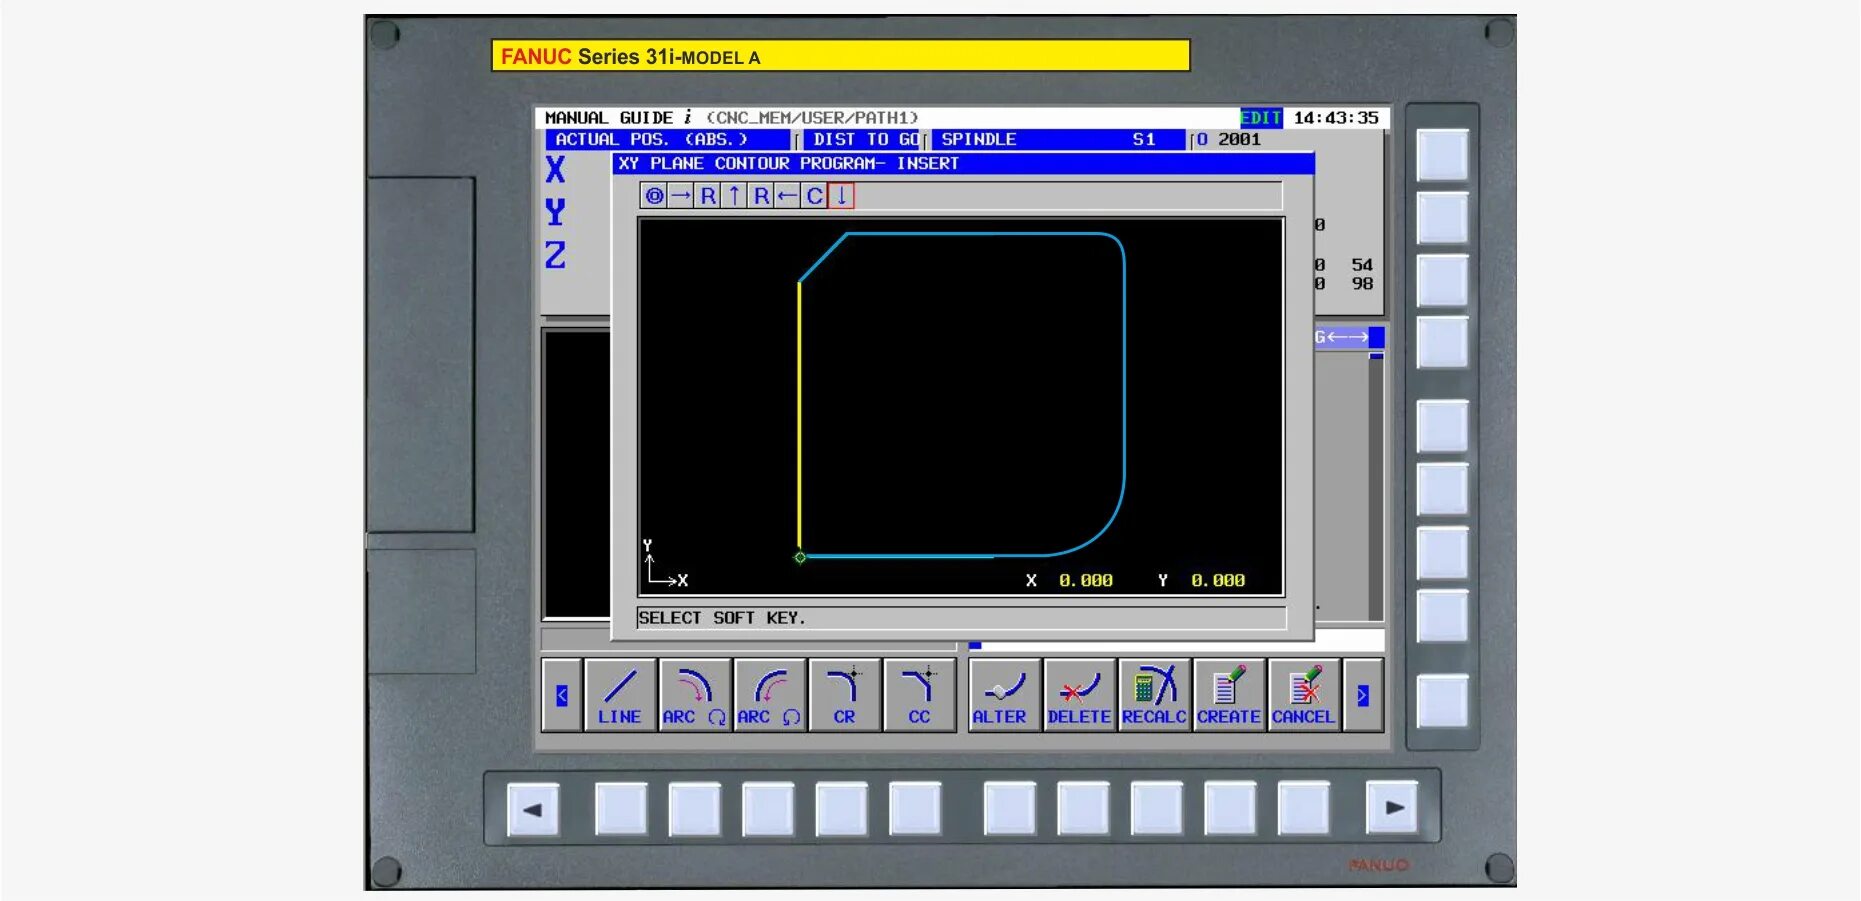Click the EDIT mode indicator
Viewport: 1861px width, 901px height.
point(1261,118)
